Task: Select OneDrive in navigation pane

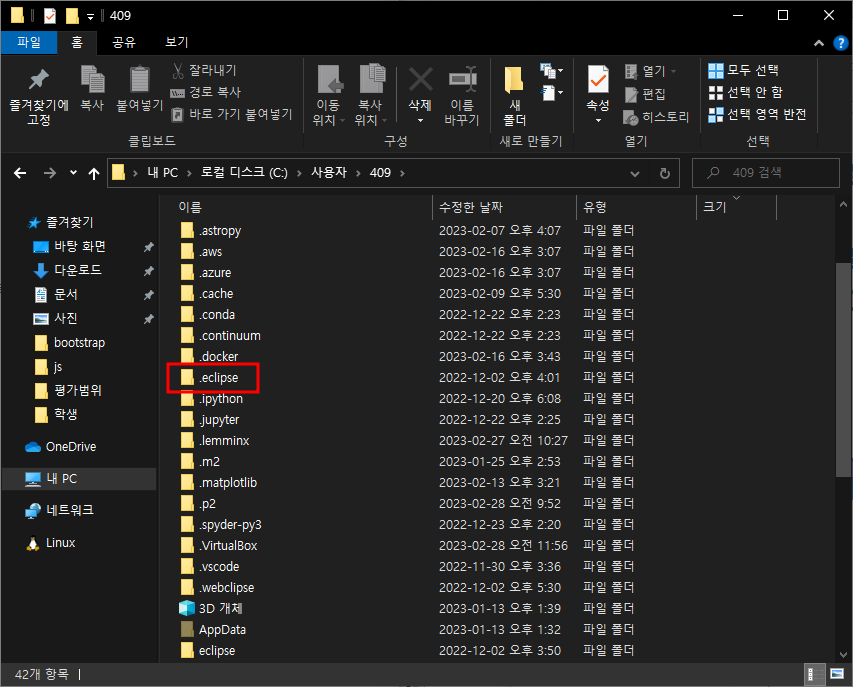Action: (x=71, y=447)
